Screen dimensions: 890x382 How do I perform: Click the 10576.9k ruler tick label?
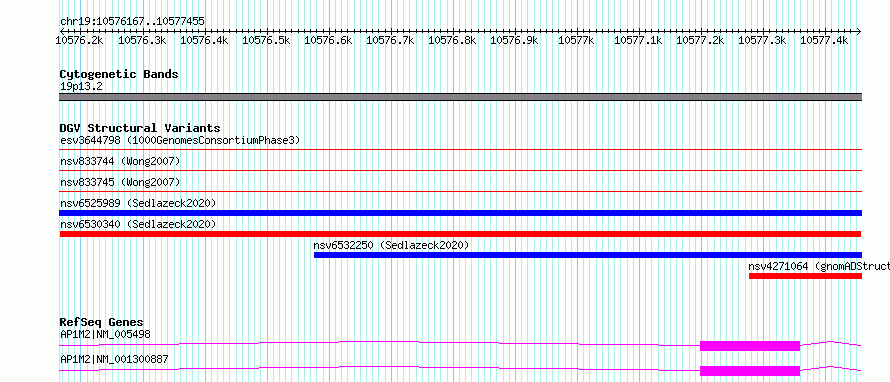point(514,40)
